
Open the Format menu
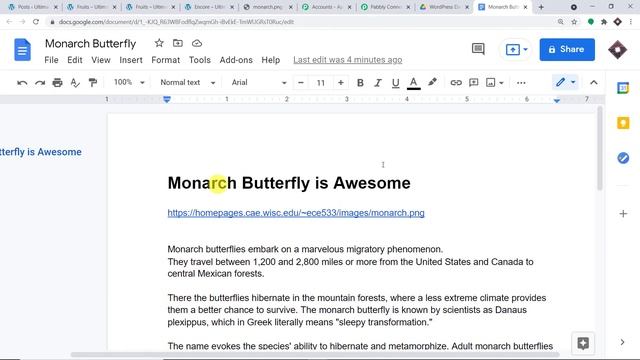(x=165, y=60)
